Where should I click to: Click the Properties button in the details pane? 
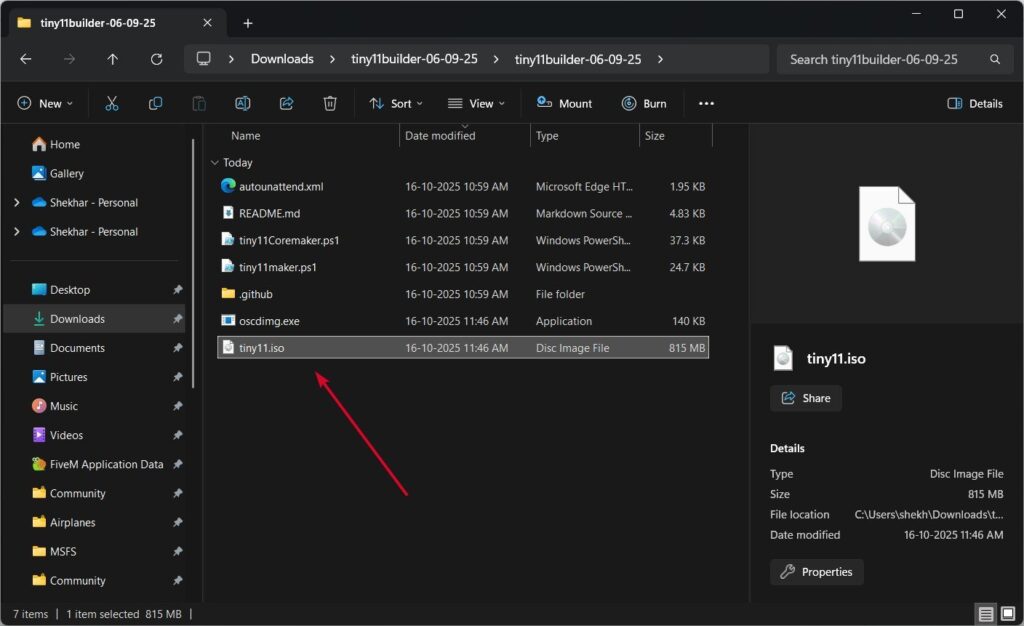point(816,571)
